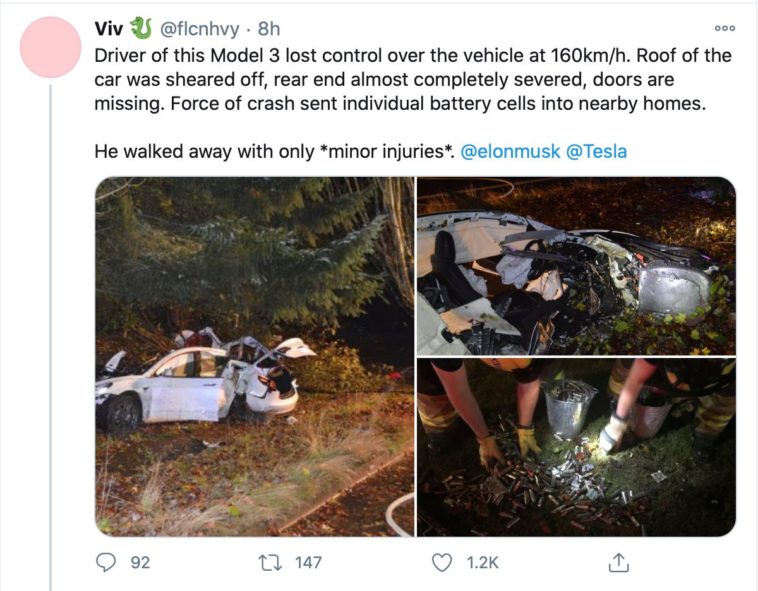Open the tweet via the 8h timestamp
The width and height of the screenshot is (758, 591).
(x=269, y=27)
